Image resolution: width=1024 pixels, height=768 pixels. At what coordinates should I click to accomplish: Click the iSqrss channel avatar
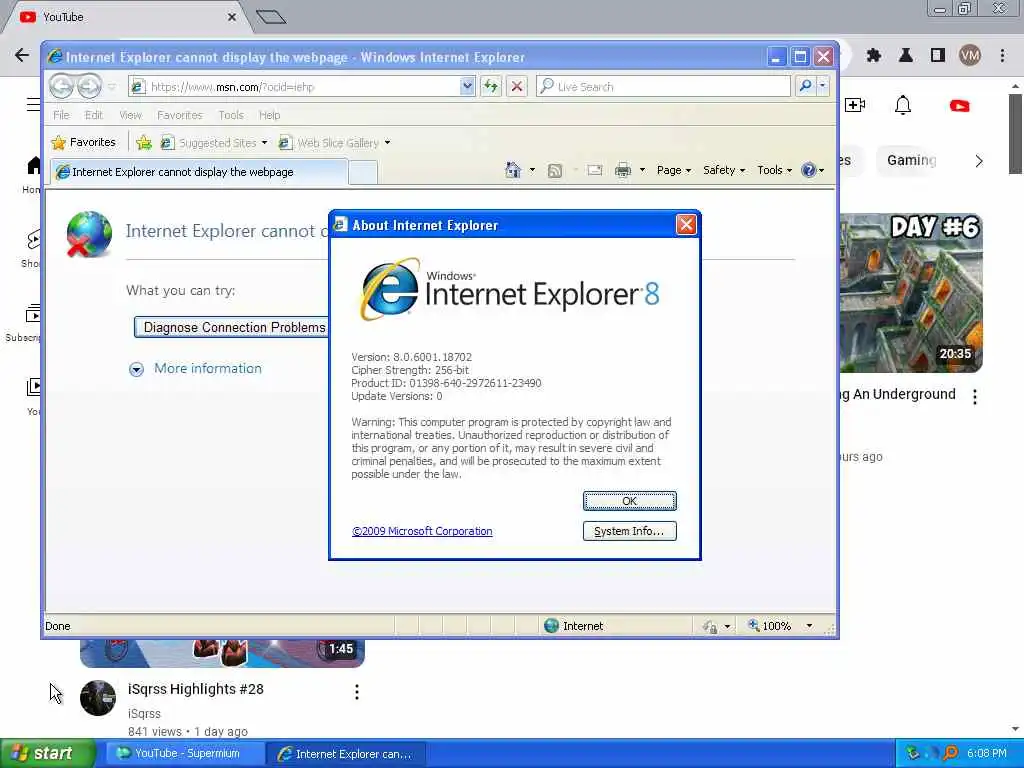pyautogui.click(x=98, y=697)
